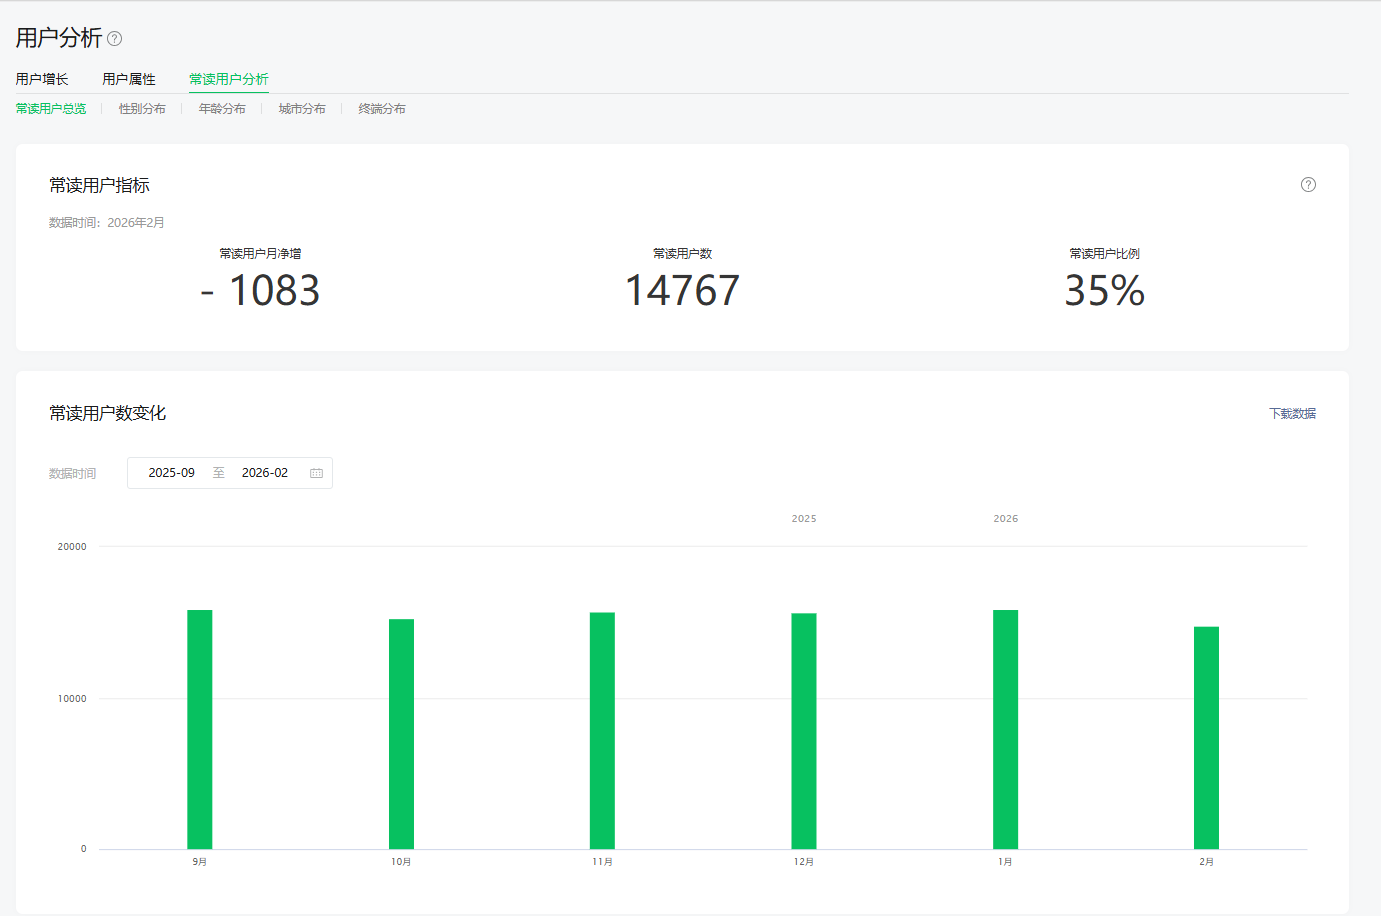Switch to the 用户增长 tab
1381x916 pixels.
pos(42,79)
